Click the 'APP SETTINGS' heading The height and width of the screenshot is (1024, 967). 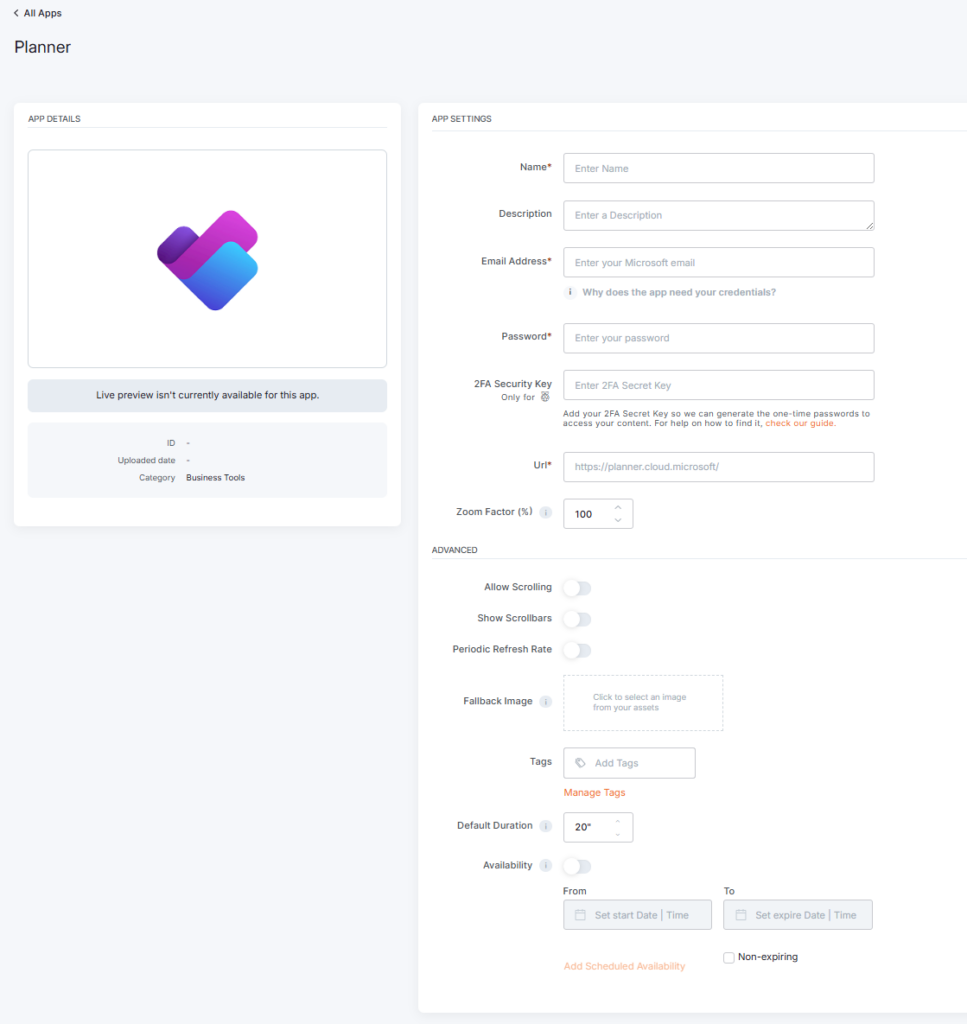[x=462, y=119]
